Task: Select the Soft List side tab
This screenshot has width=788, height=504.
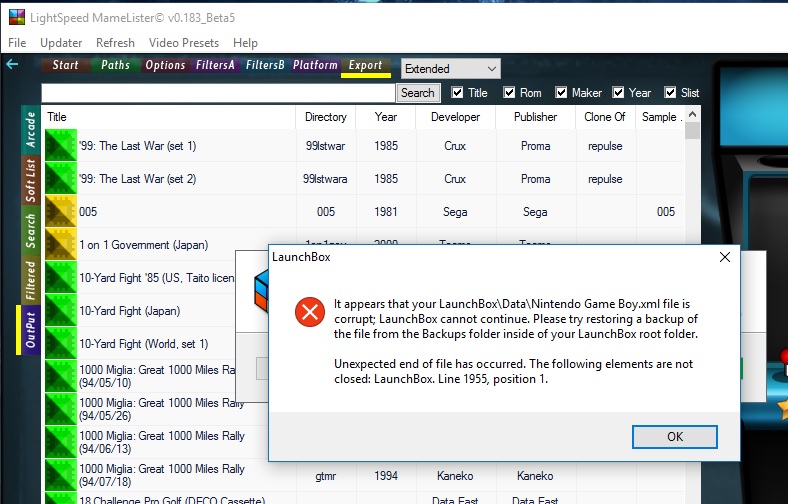Action: [x=31, y=180]
